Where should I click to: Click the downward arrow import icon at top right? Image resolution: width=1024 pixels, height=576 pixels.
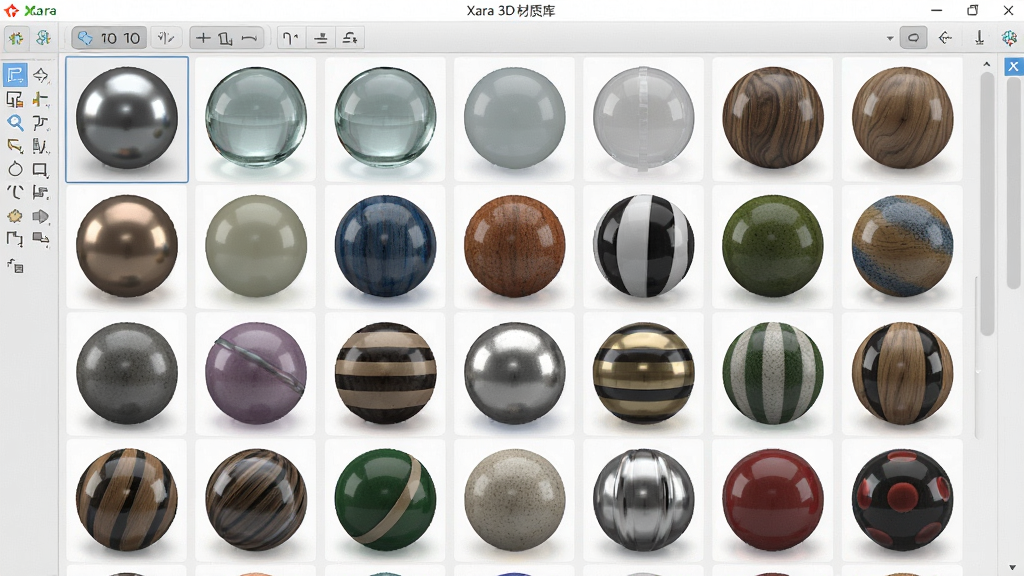(x=980, y=38)
